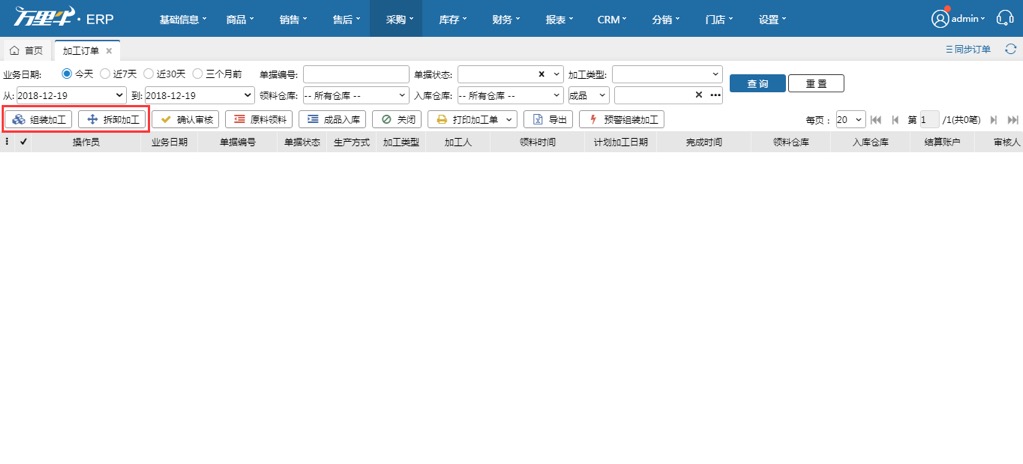Click the 组装加工 button

38,119
